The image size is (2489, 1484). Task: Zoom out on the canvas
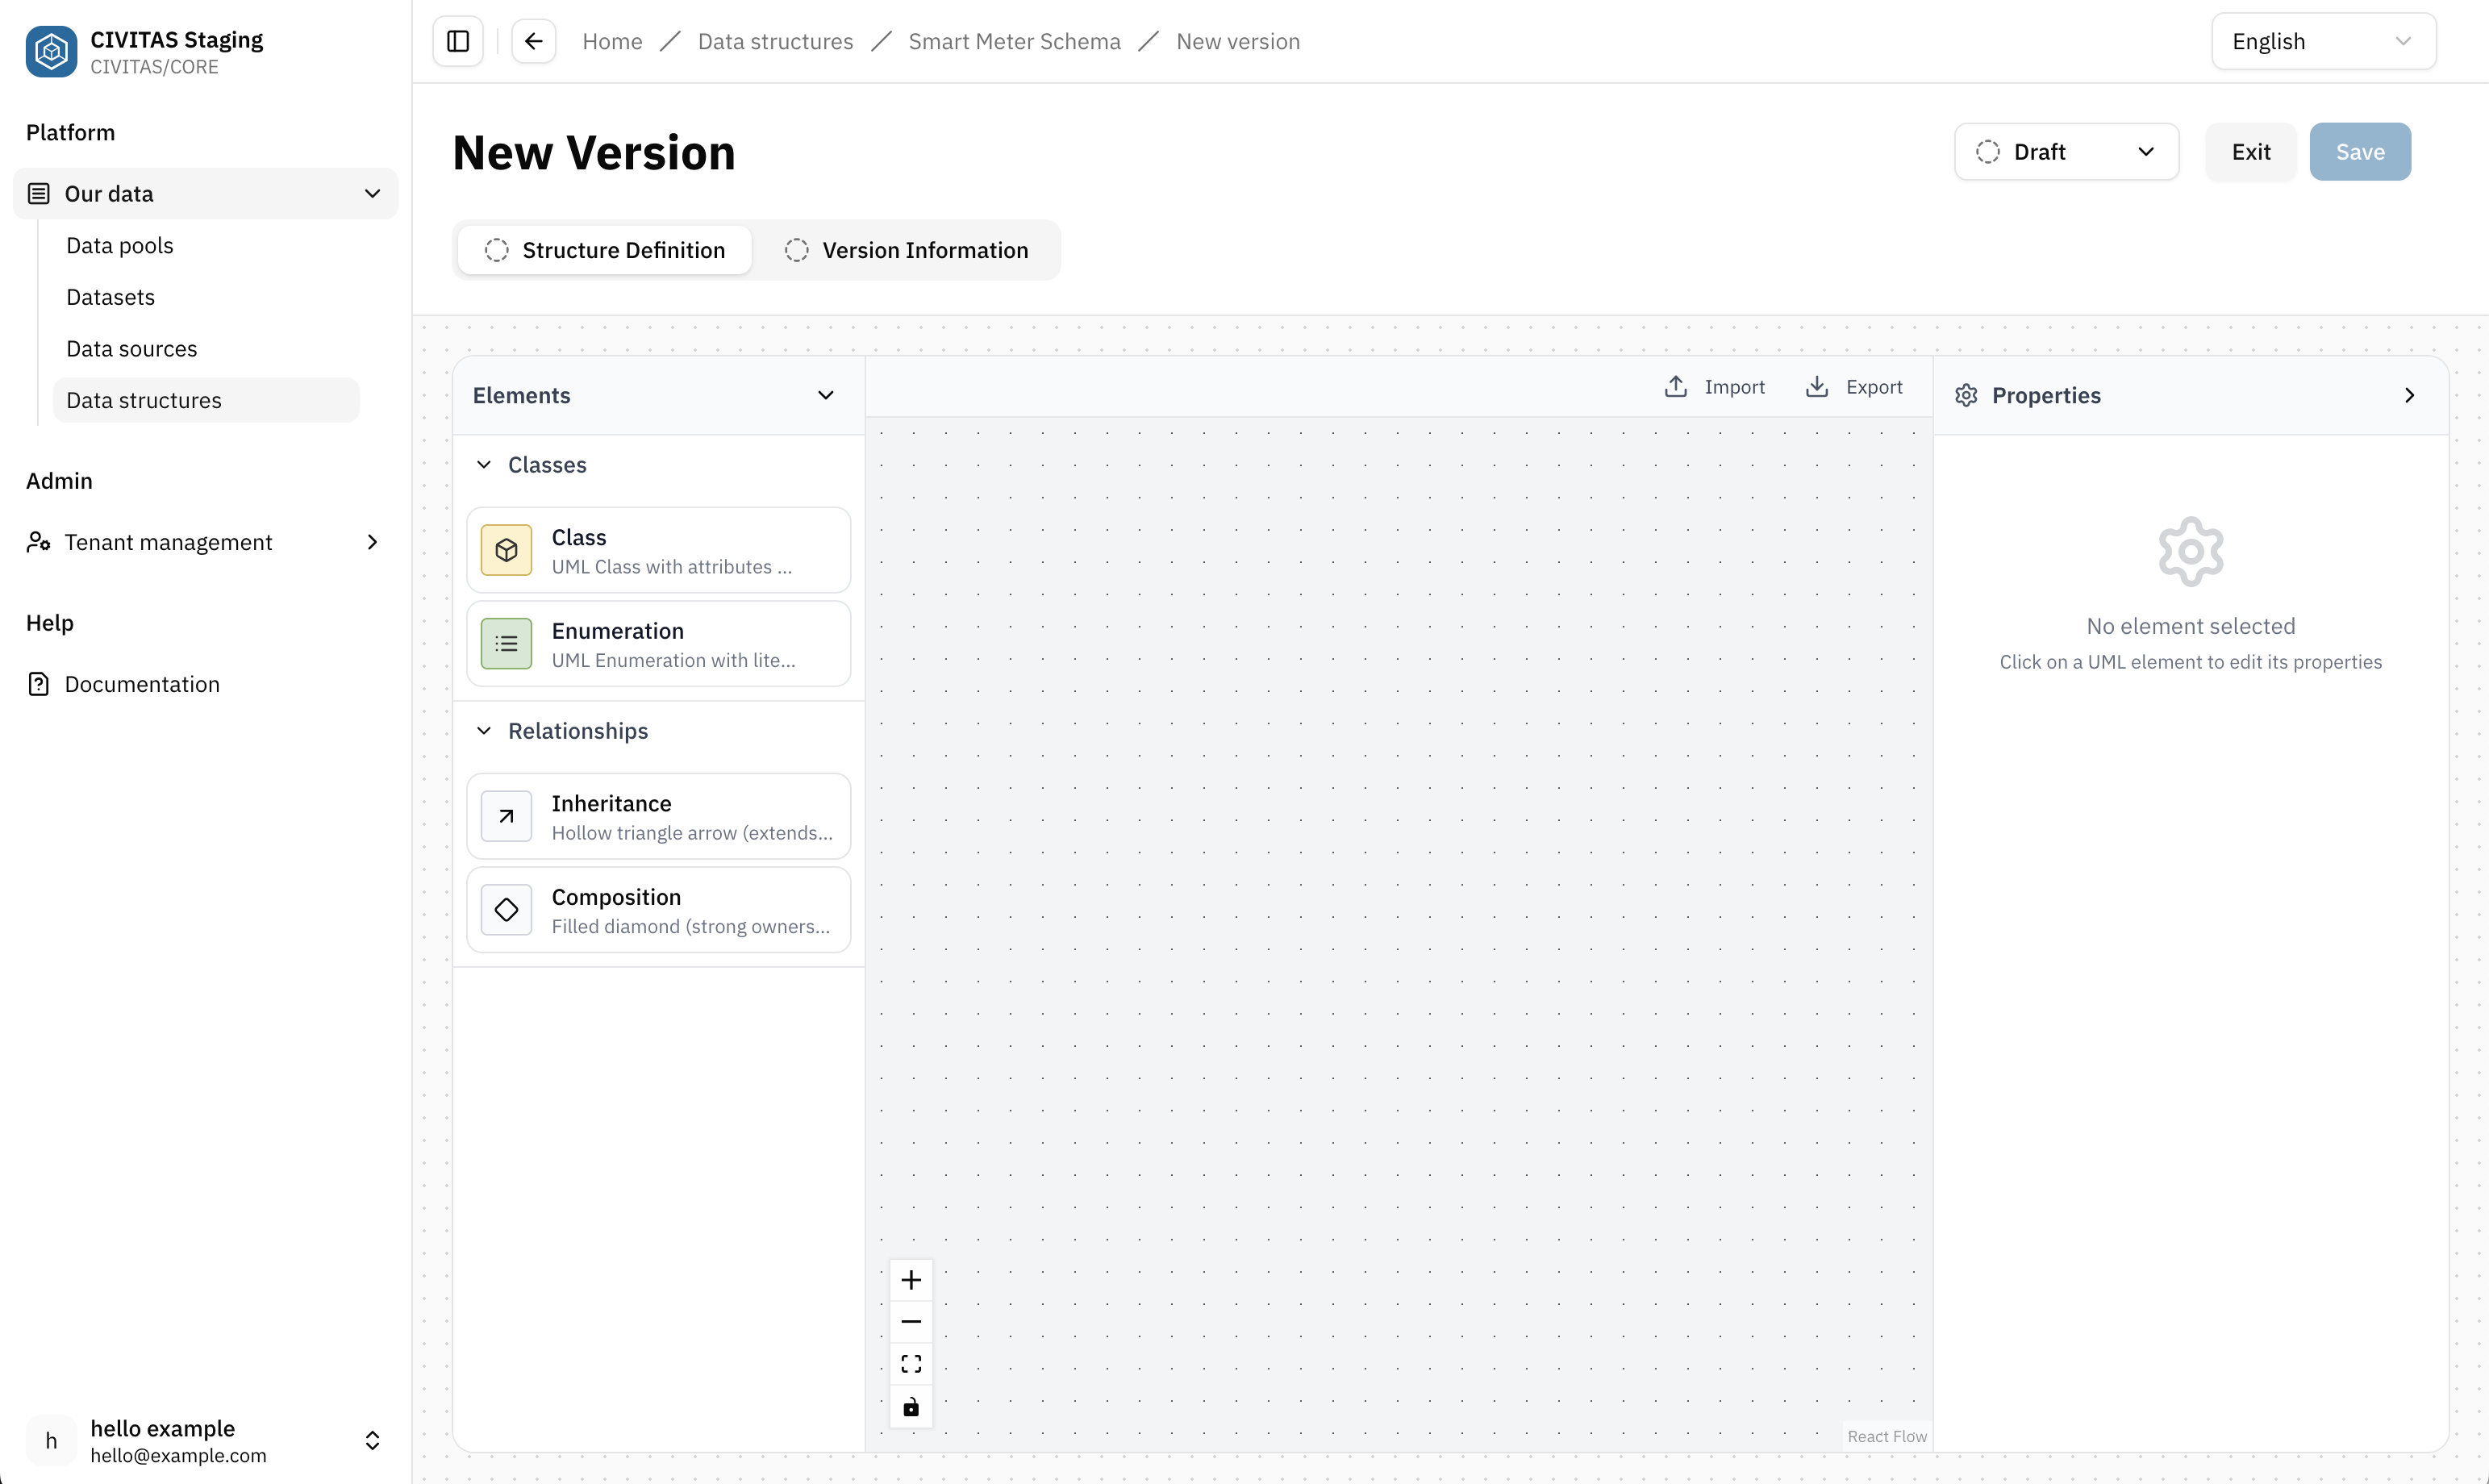click(911, 1322)
